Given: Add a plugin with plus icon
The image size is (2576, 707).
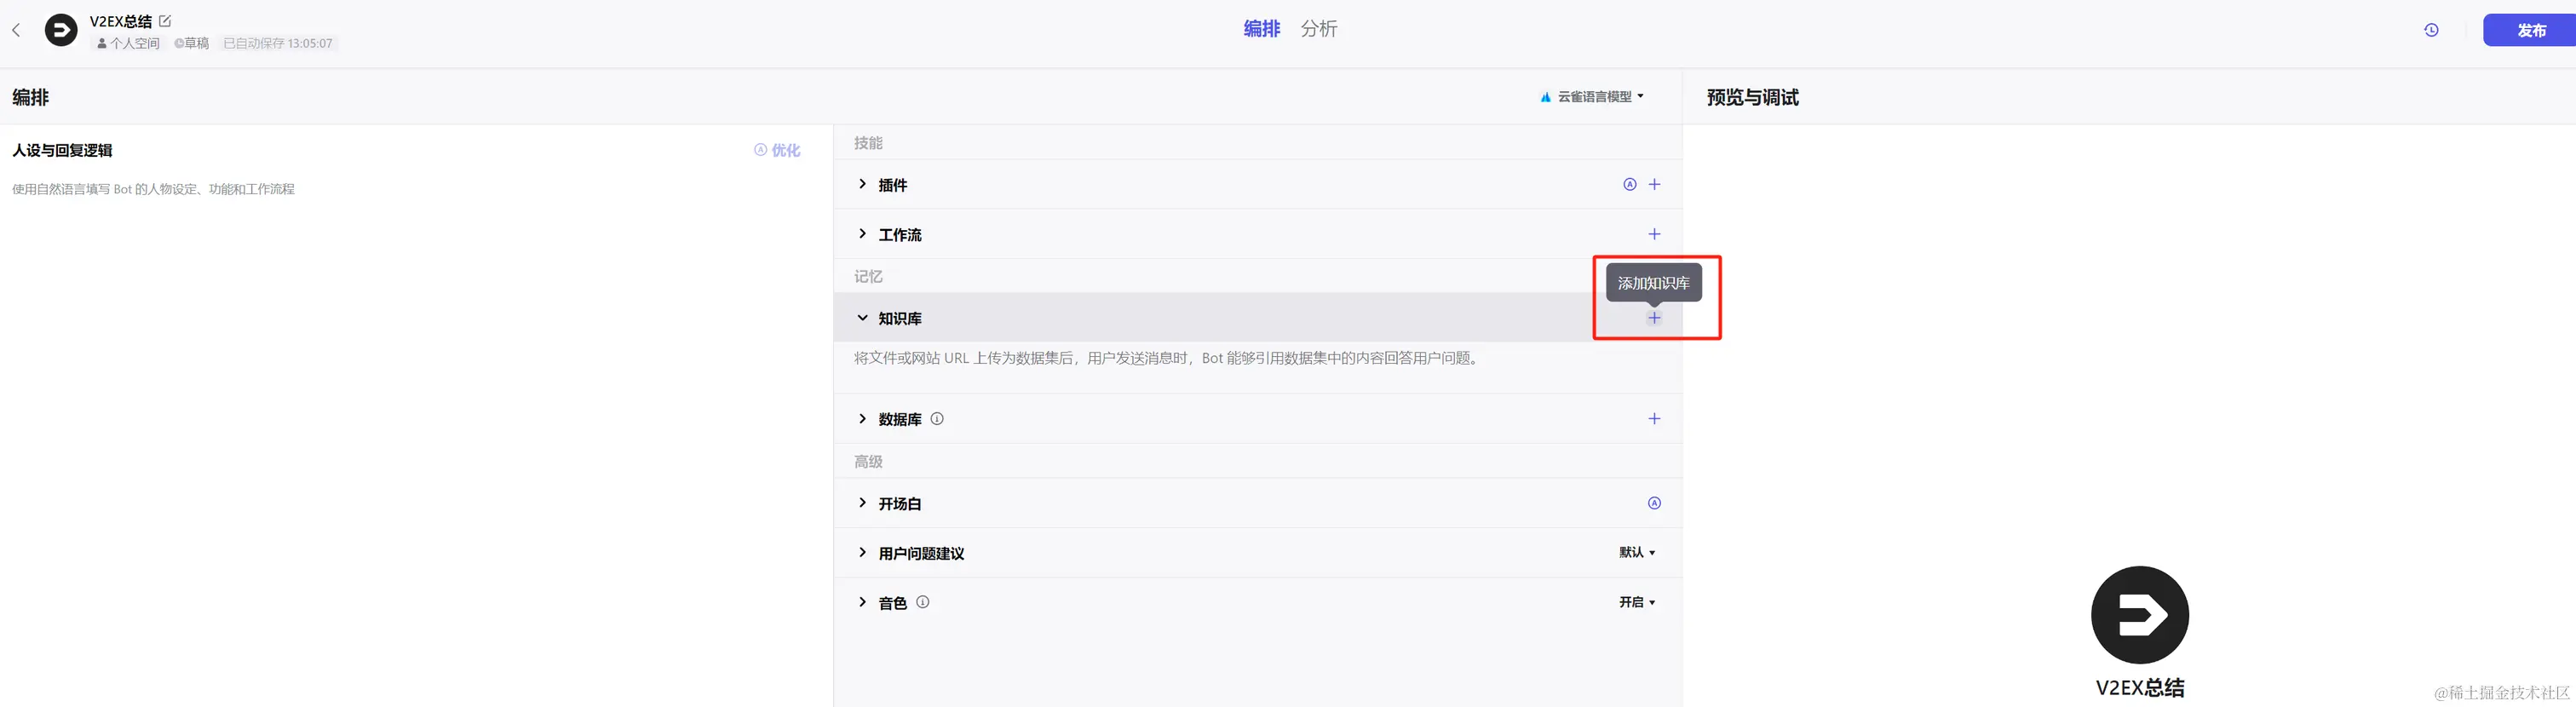Looking at the screenshot, I should 1654,184.
